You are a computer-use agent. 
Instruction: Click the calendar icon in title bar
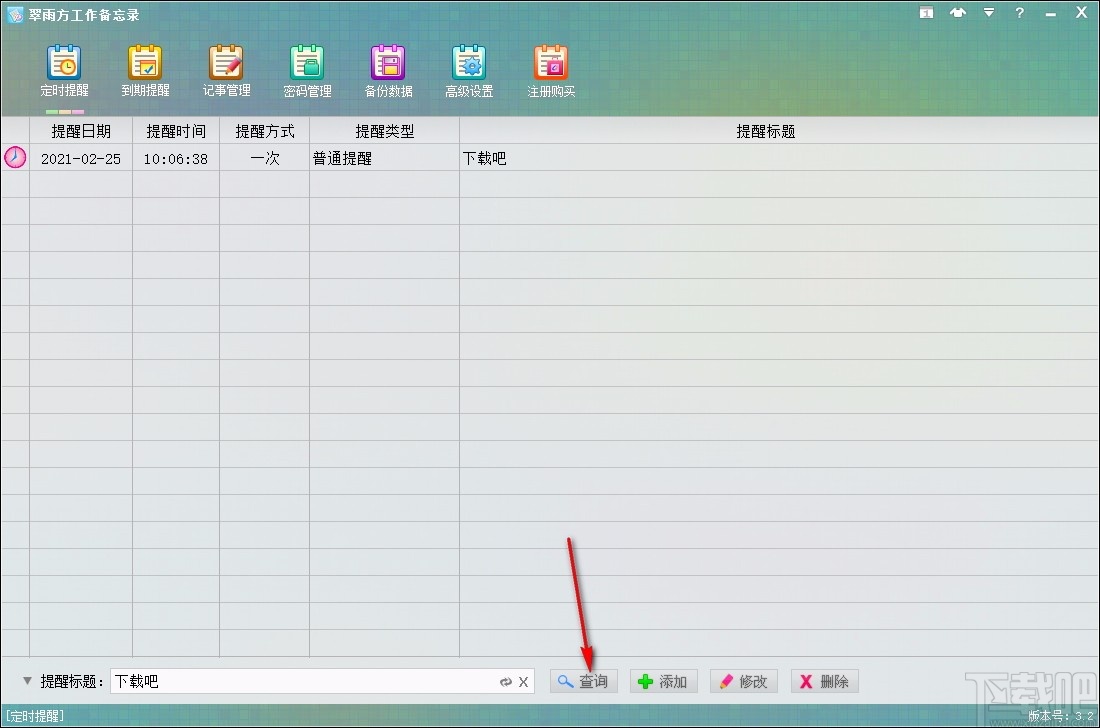926,13
